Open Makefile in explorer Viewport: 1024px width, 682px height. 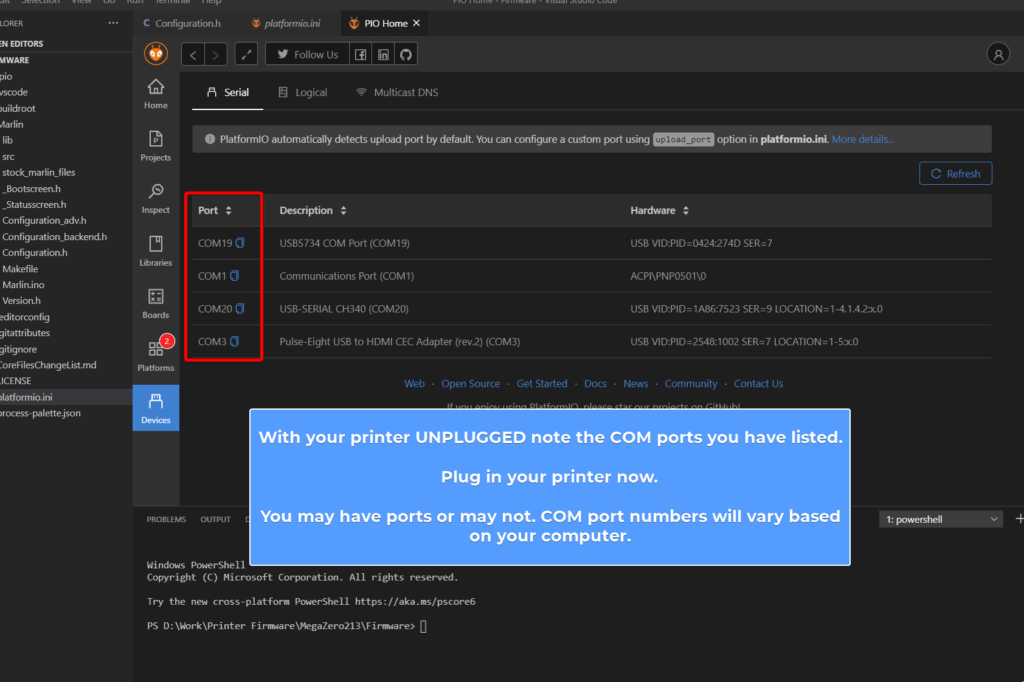65,268
